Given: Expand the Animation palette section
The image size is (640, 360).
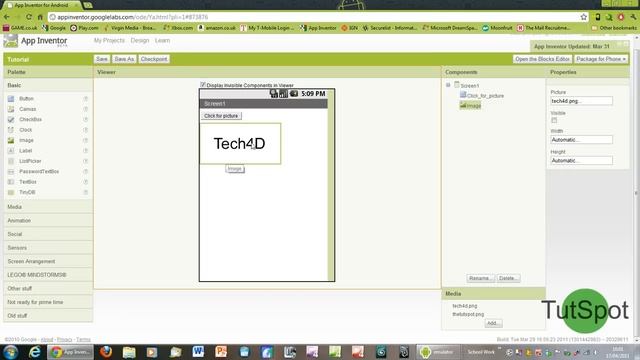Looking at the screenshot, I should click(48, 220).
